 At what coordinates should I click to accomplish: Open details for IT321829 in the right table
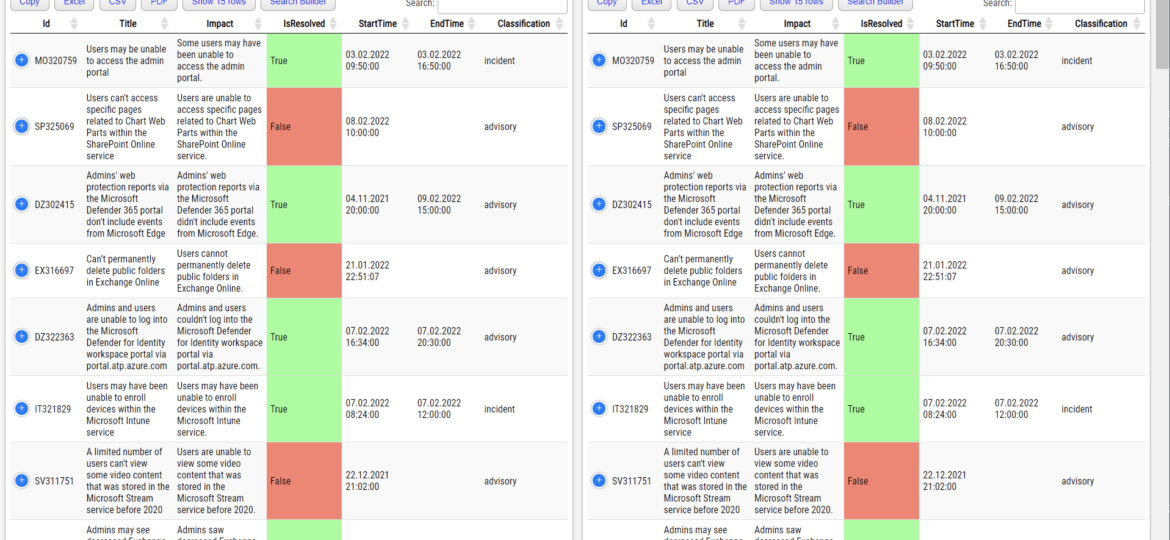[599, 409]
